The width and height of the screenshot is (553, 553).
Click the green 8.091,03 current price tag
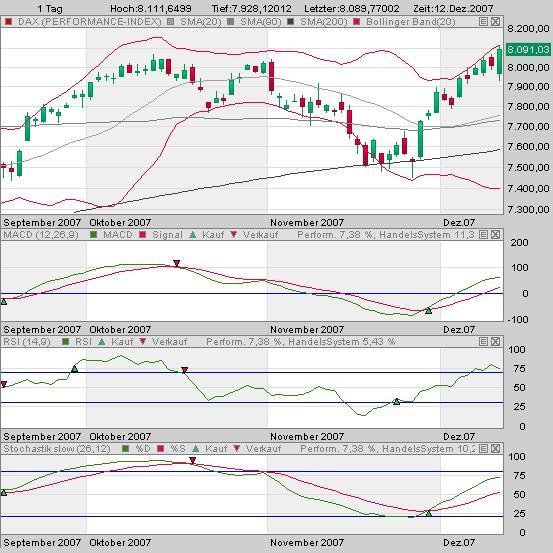coord(528,49)
